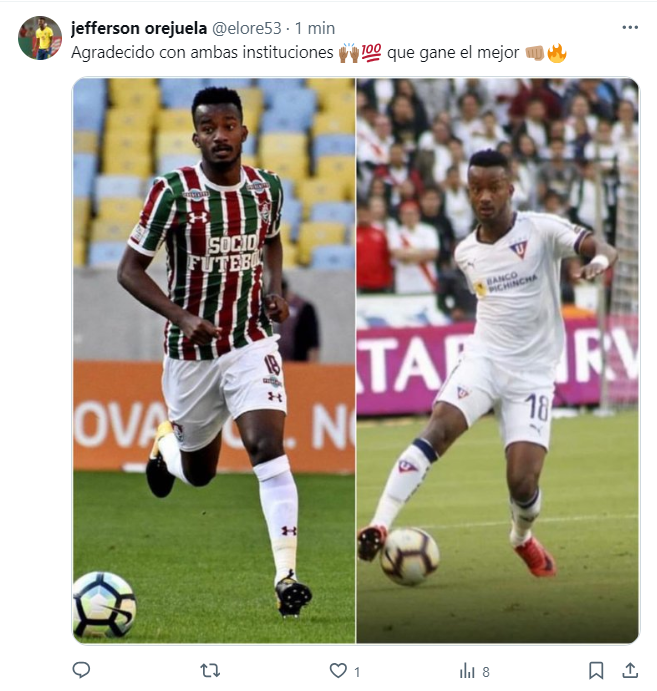Click the like count number 1
The width and height of the screenshot is (657, 691).
pos(357,672)
